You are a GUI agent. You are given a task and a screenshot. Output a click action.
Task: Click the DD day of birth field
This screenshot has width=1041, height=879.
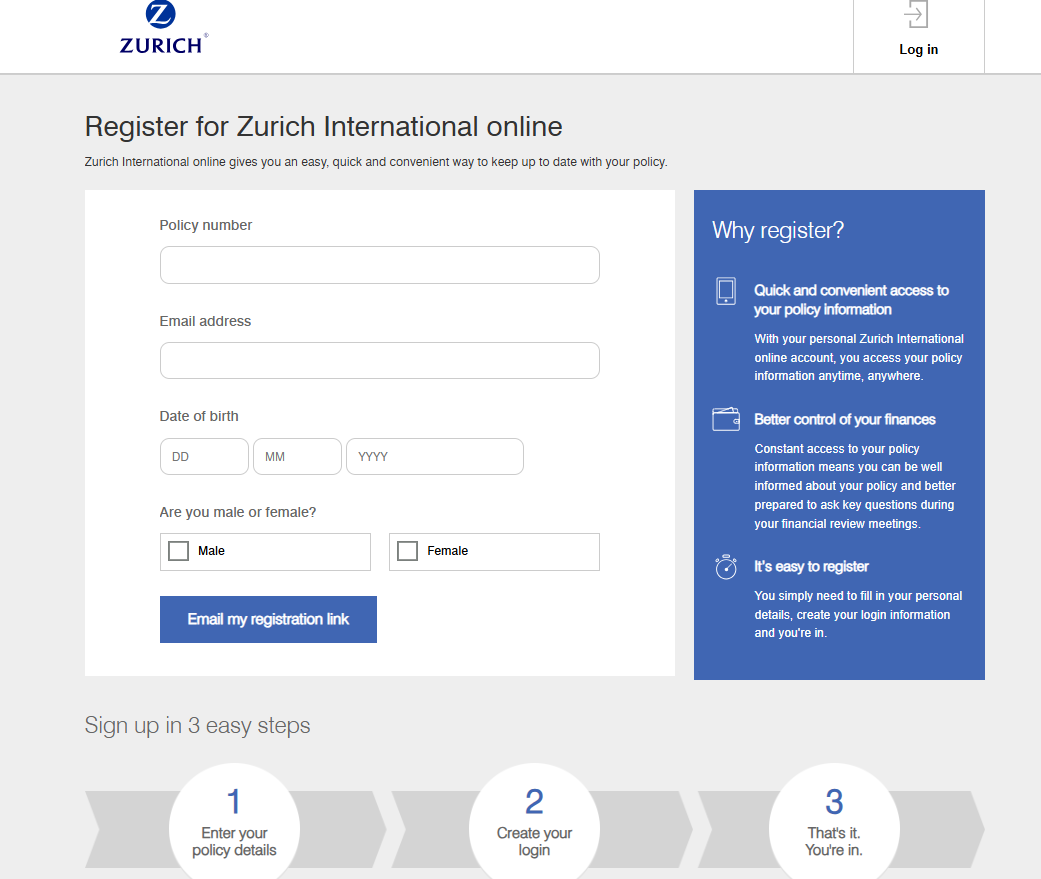[x=204, y=457]
